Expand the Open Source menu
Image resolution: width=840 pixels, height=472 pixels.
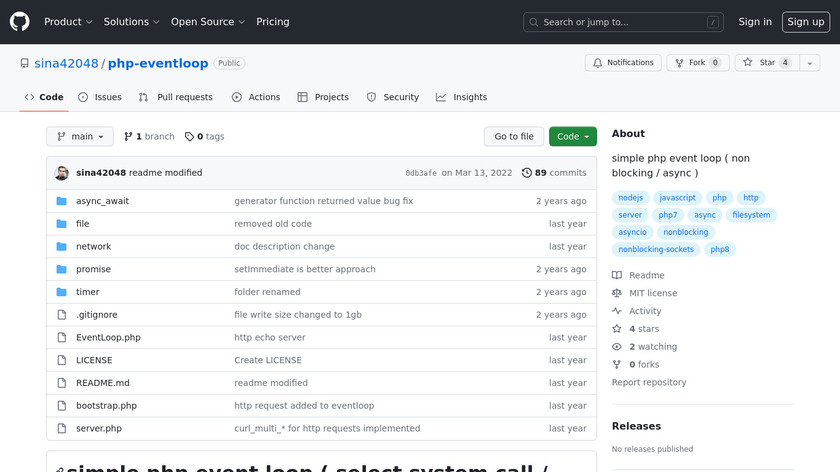[208, 22]
